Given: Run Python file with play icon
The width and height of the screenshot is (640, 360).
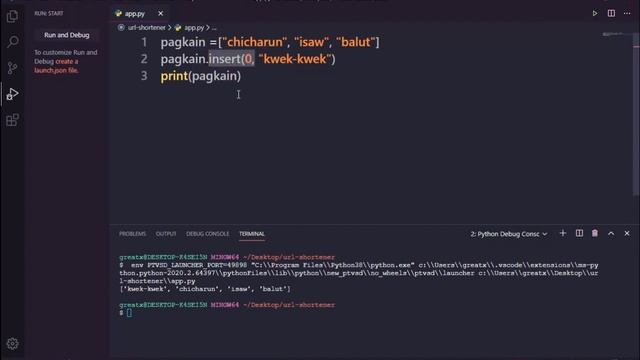Looking at the screenshot, I should tap(595, 13).
